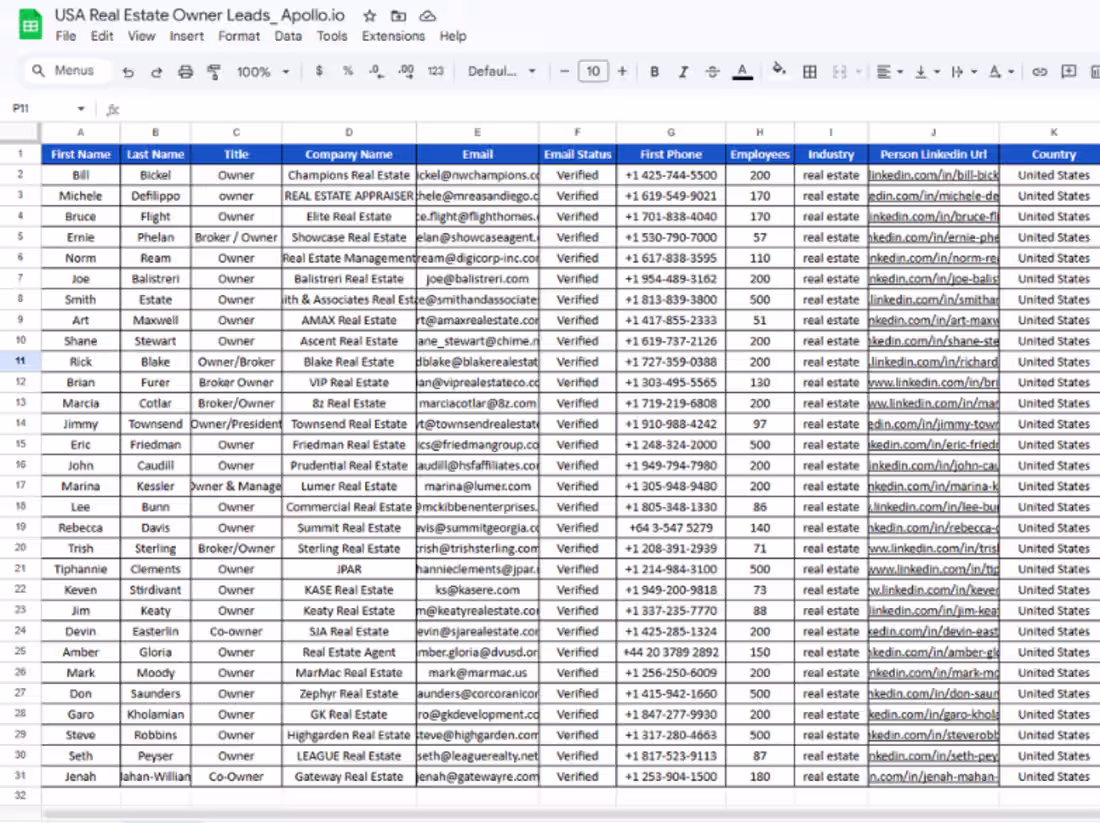Image resolution: width=1100 pixels, height=823 pixels.
Task: Open the Format menu
Action: point(239,36)
